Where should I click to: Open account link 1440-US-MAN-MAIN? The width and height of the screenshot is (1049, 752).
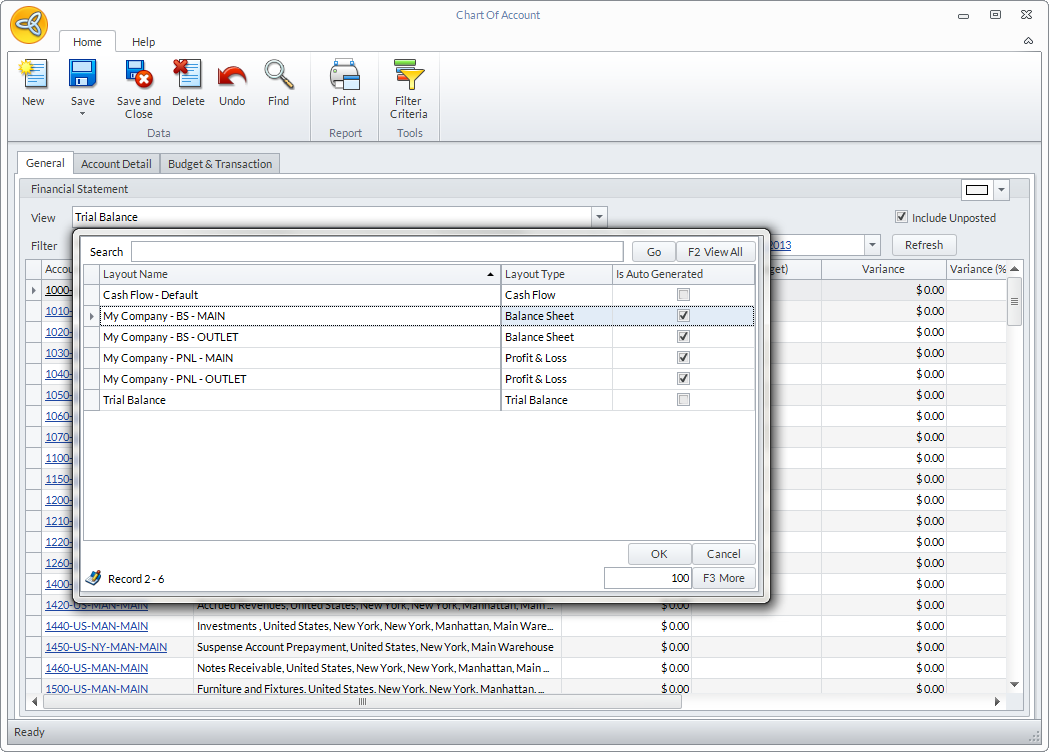(96, 626)
